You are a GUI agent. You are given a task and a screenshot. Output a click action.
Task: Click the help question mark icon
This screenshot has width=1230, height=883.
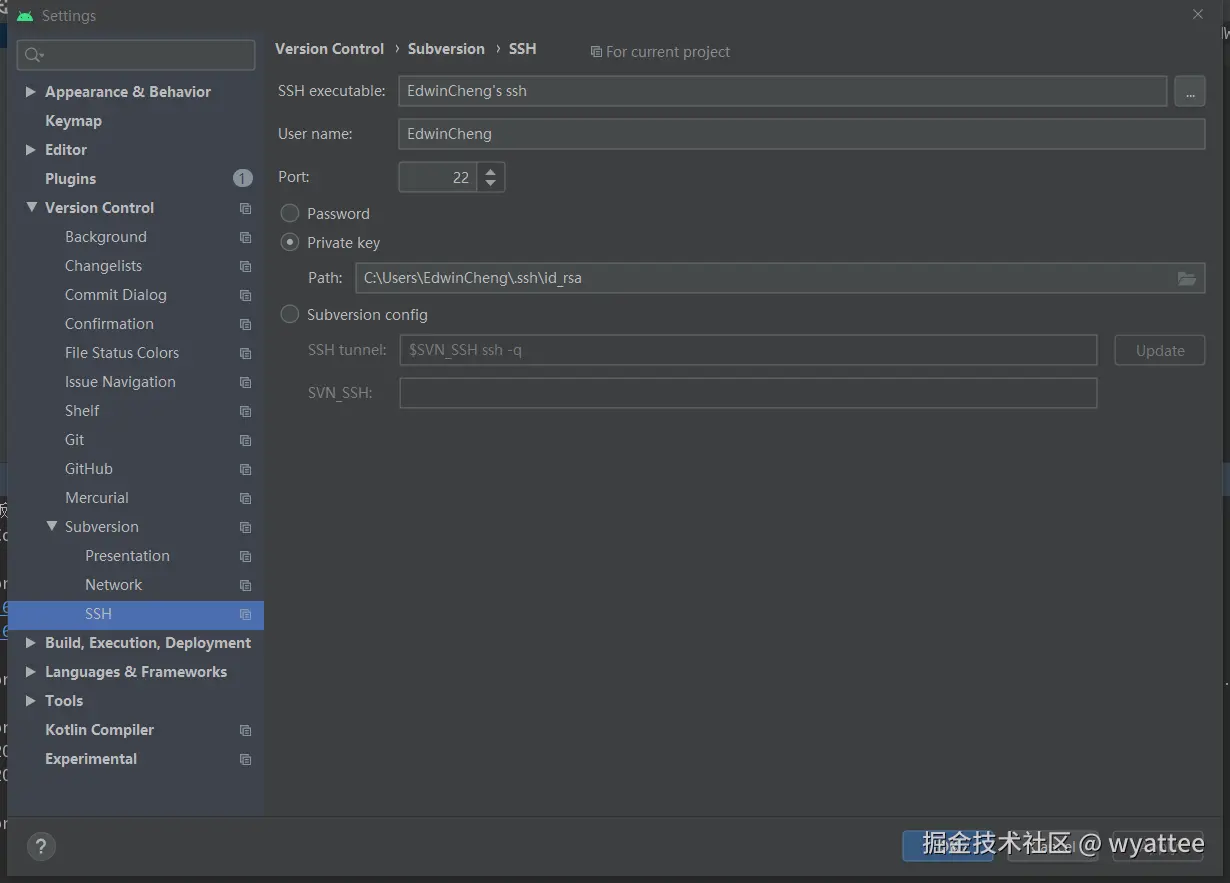(x=41, y=847)
